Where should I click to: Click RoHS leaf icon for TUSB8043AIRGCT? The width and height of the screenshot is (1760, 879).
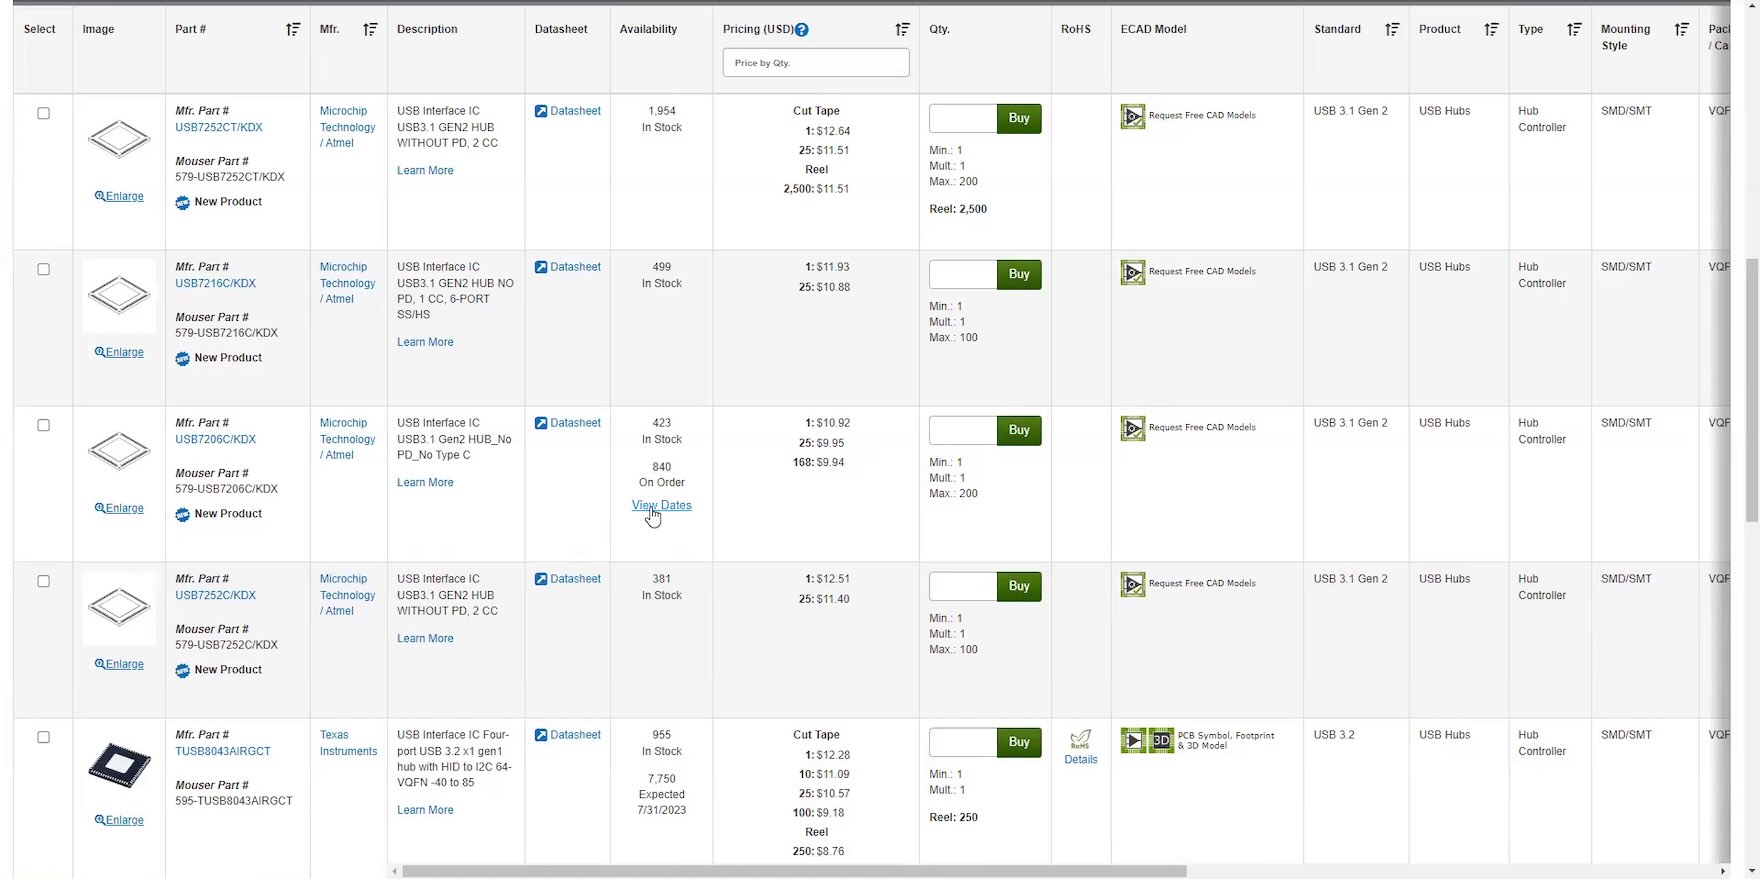point(1080,739)
